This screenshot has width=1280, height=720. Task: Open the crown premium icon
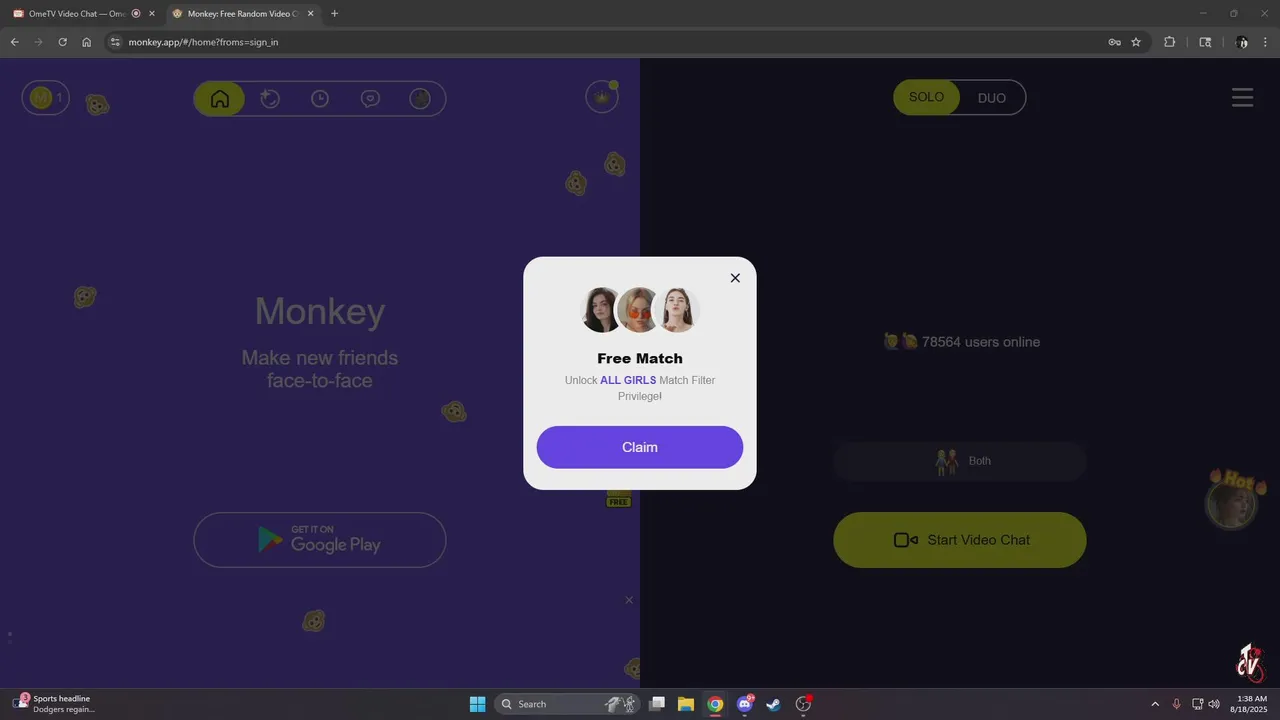tap(602, 97)
